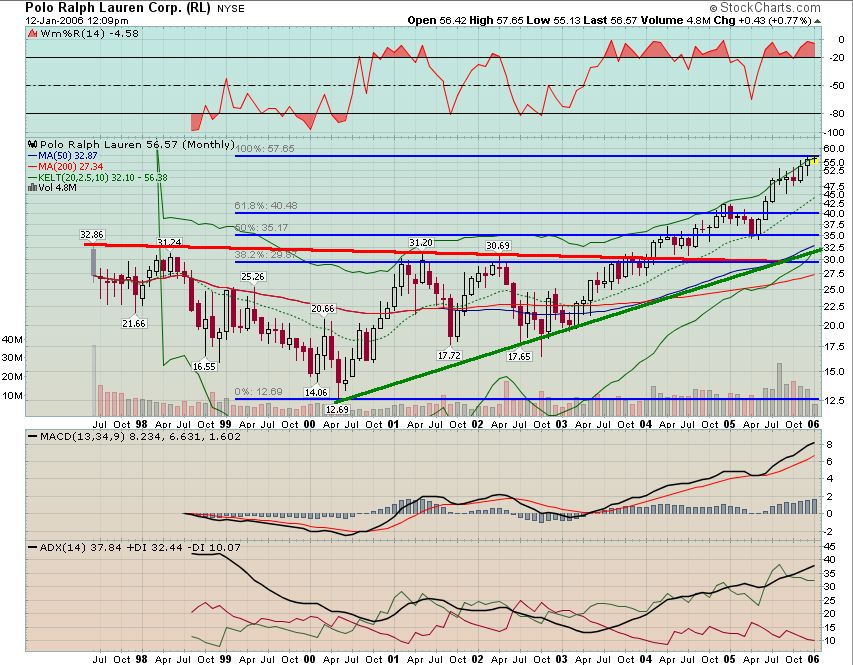Click the '31.20' high price callout
Image resolution: width=853 pixels, height=665 pixels.
click(421, 242)
